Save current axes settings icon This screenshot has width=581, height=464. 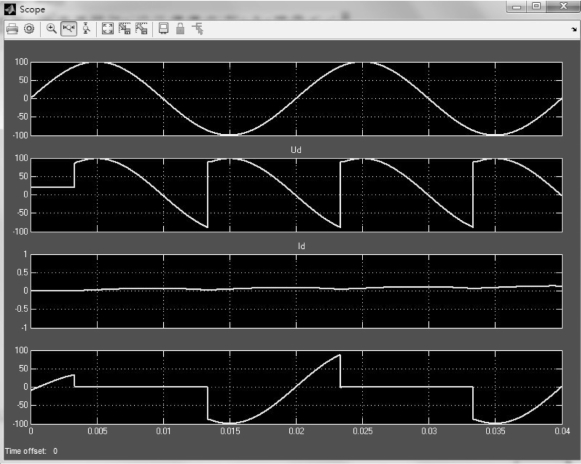point(124,29)
